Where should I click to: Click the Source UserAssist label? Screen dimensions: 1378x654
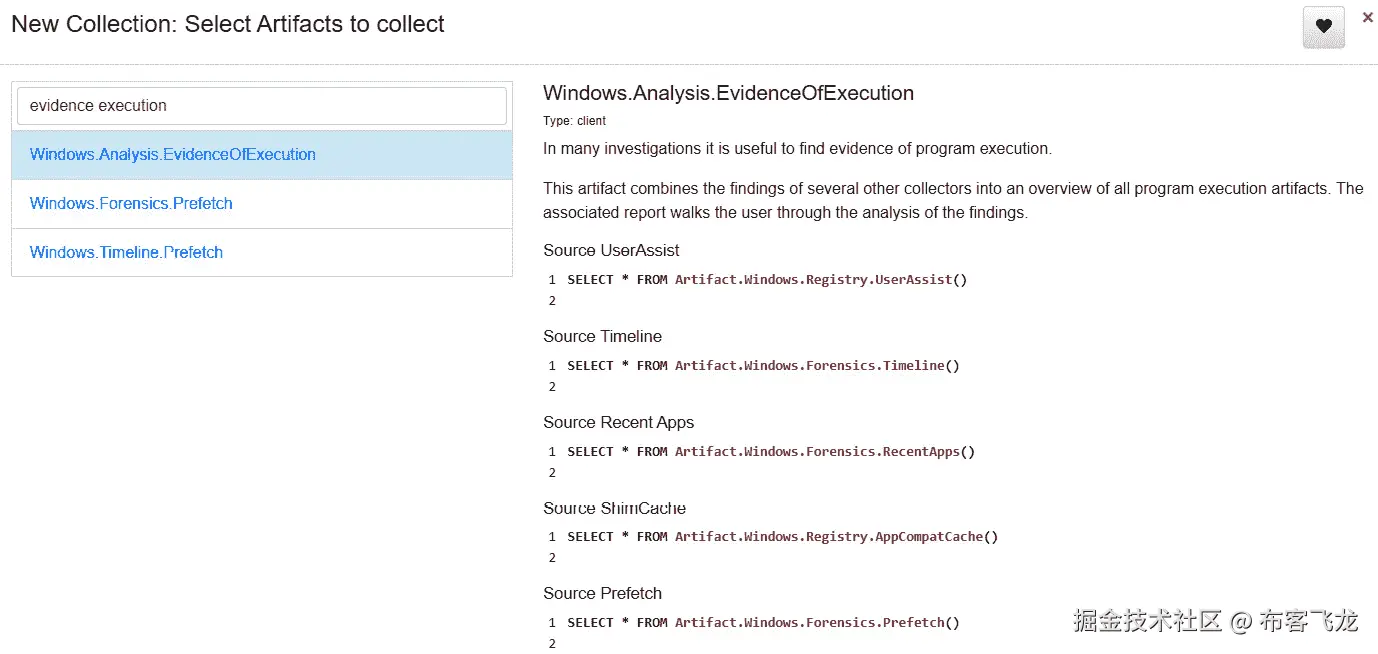[611, 251]
